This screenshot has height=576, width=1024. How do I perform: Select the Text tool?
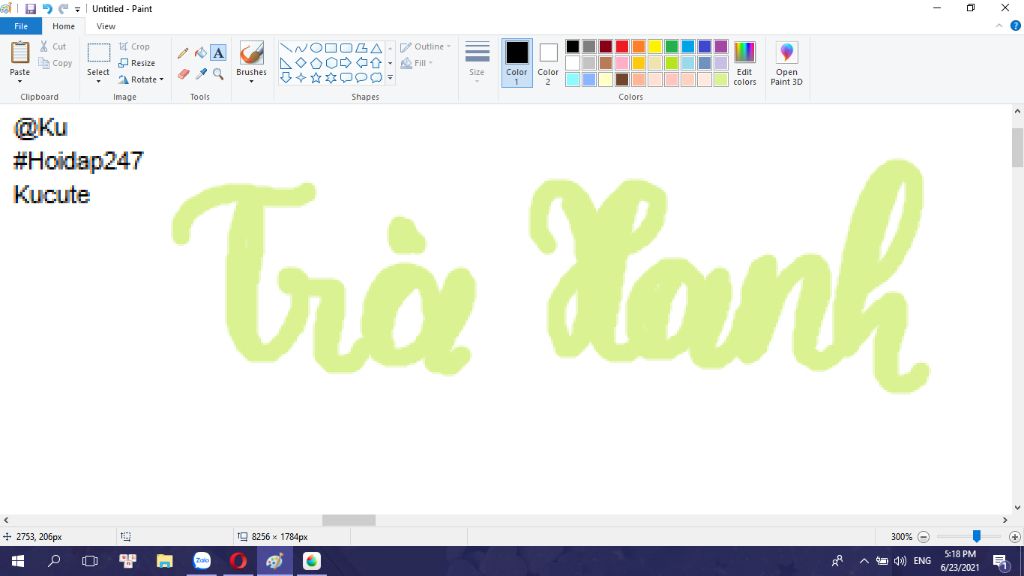coord(218,52)
